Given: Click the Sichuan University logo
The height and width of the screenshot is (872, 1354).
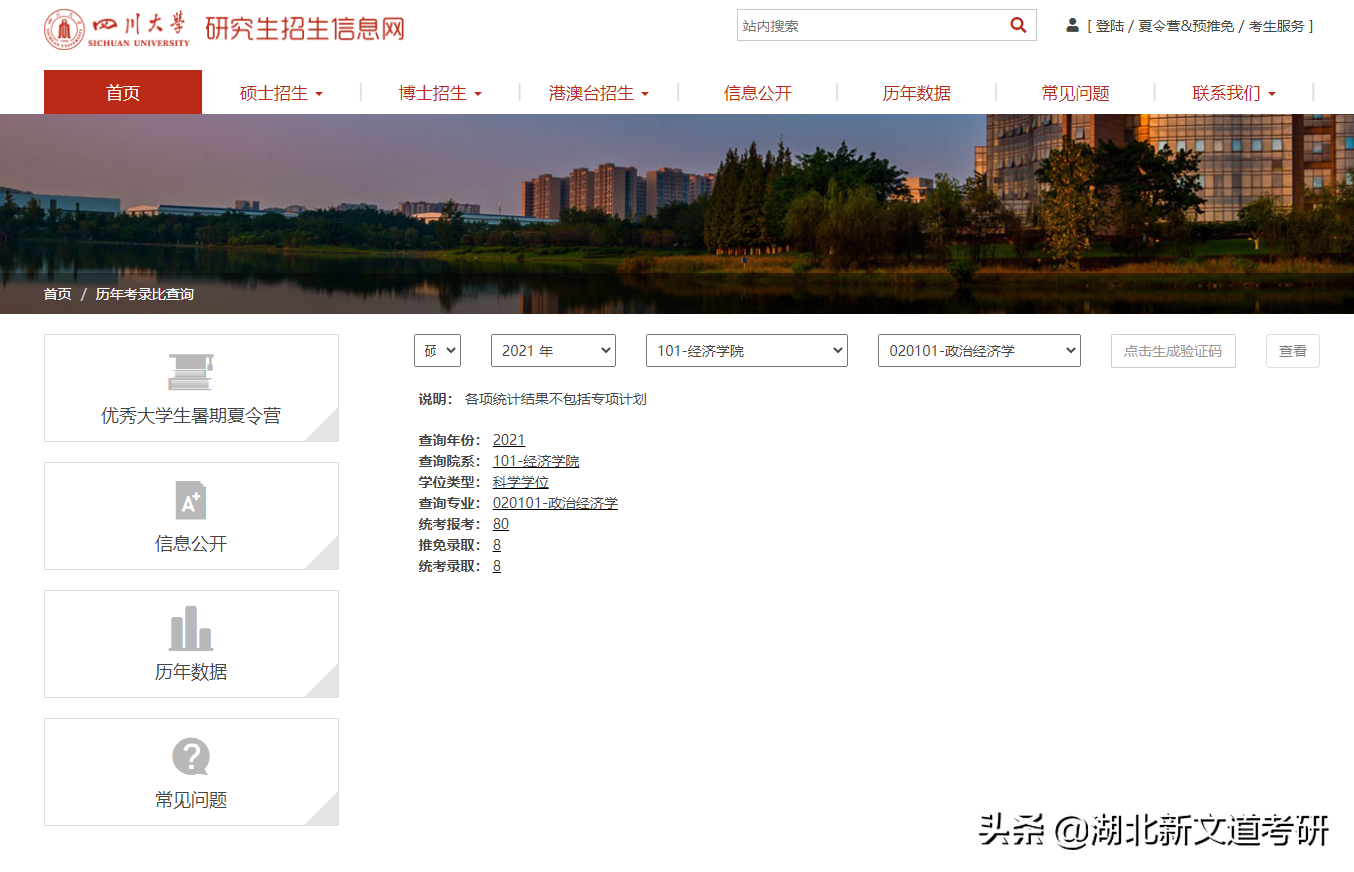Looking at the screenshot, I should tap(66, 27).
